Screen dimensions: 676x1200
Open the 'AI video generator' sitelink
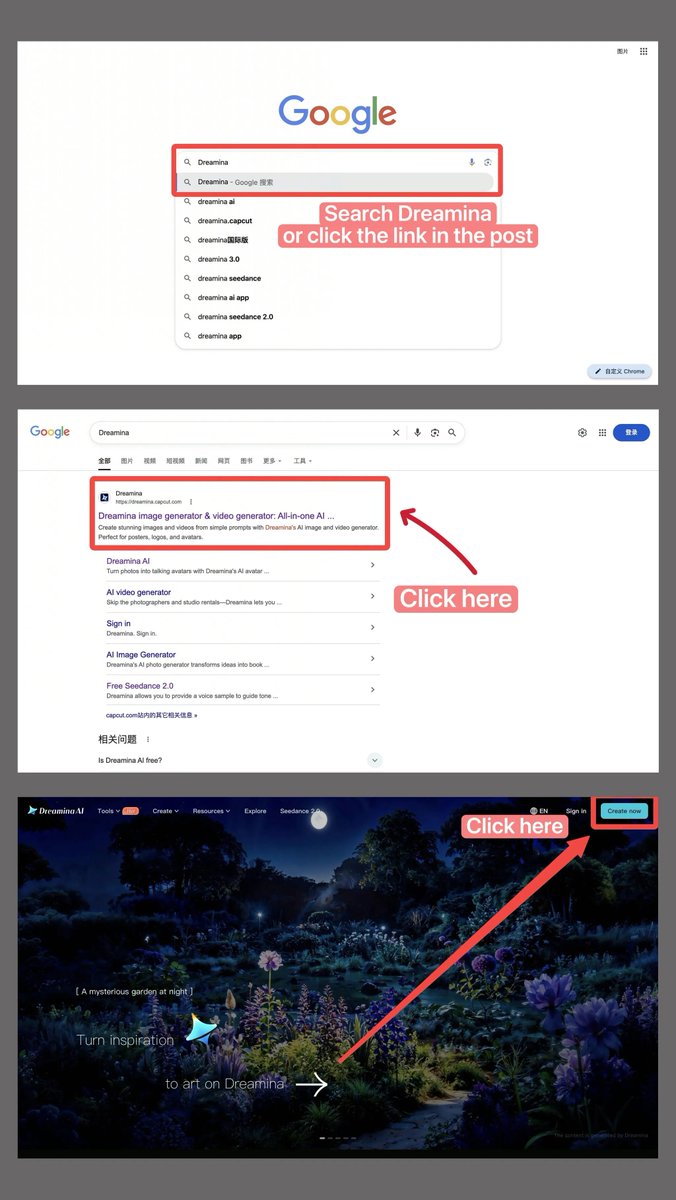click(x=139, y=592)
